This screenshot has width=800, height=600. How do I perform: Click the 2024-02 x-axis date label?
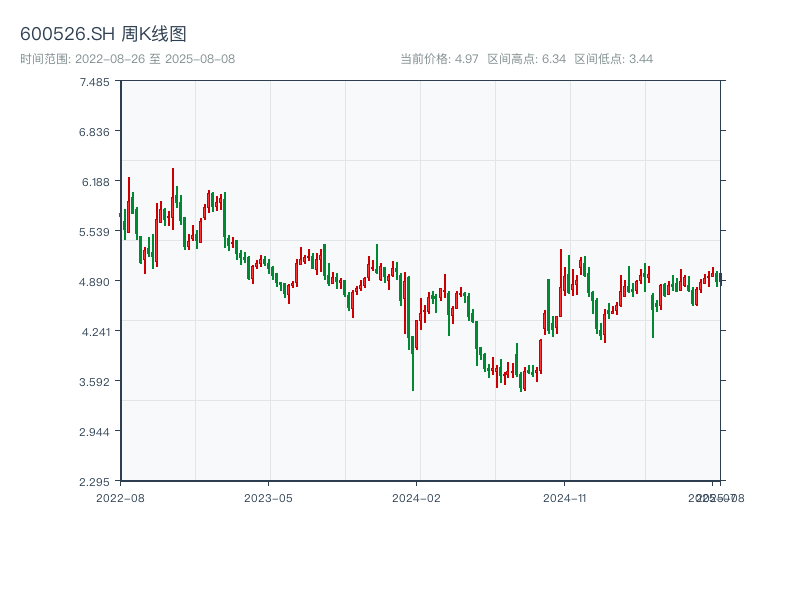click(416, 497)
